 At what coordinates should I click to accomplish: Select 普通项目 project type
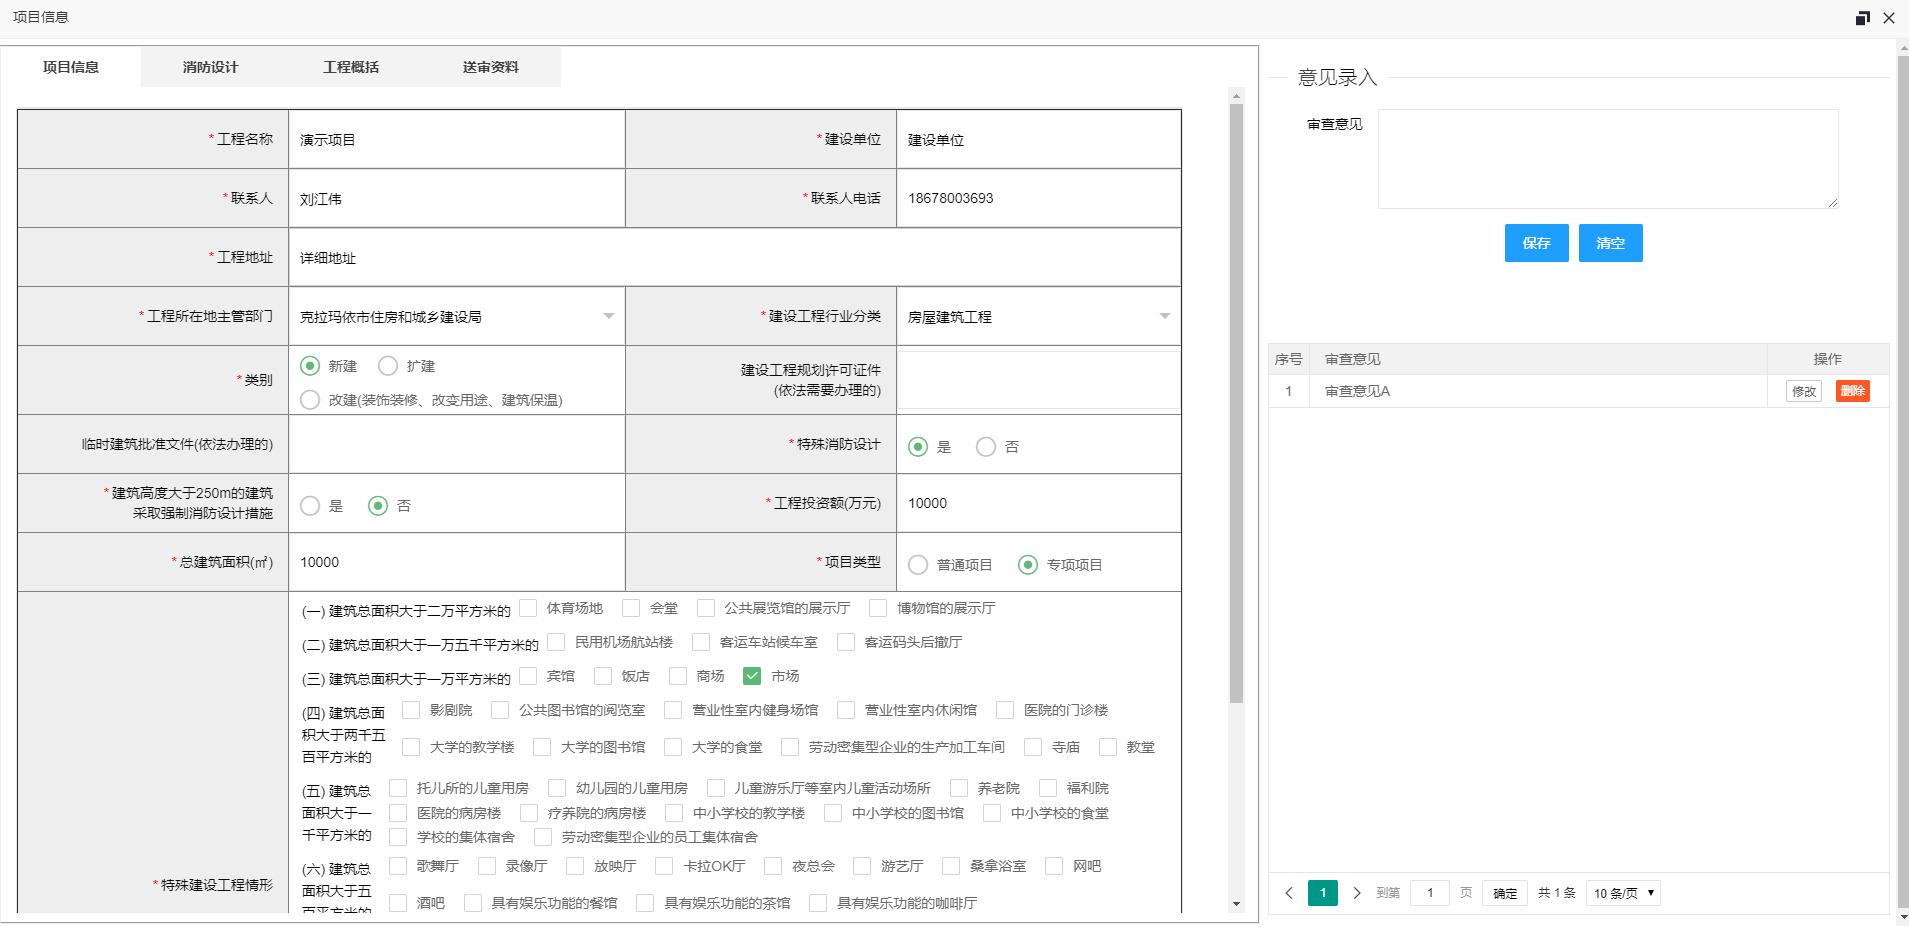[918, 565]
